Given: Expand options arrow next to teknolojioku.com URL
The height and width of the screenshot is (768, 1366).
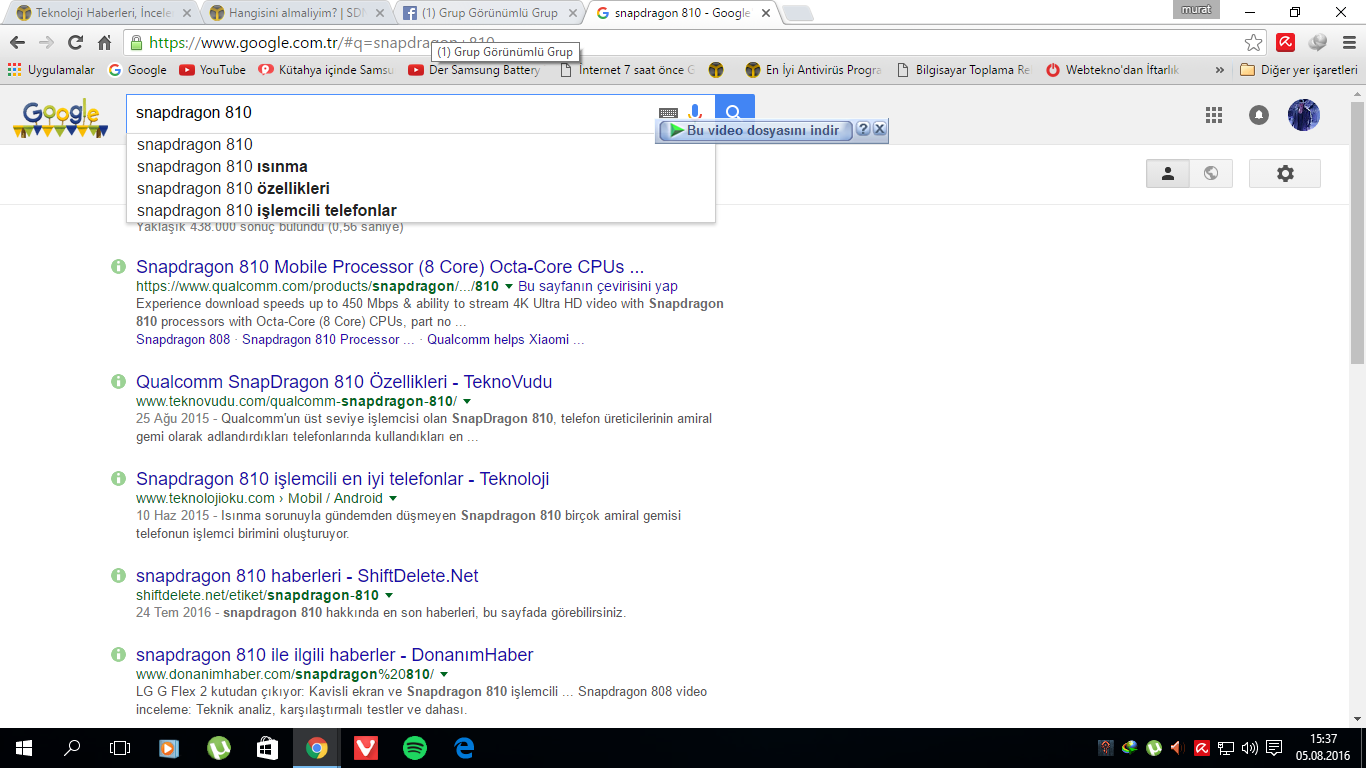Looking at the screenshot, I should [393, 498].
